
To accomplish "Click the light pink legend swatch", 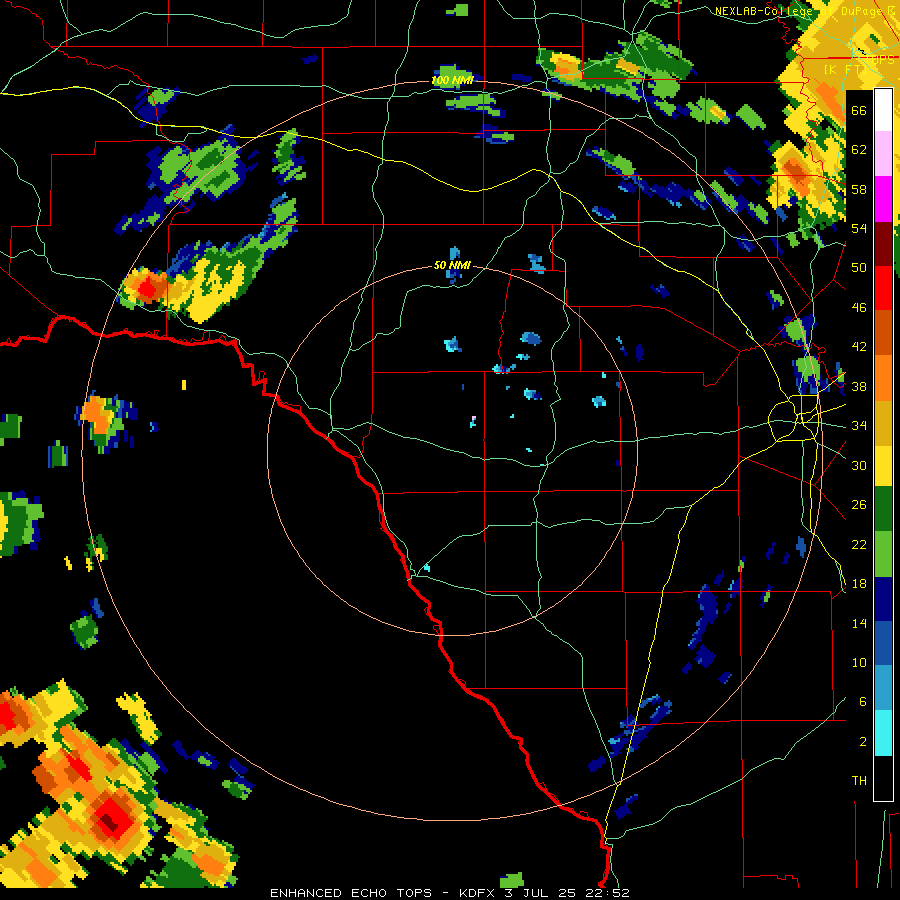I will (x=883, y=153).
